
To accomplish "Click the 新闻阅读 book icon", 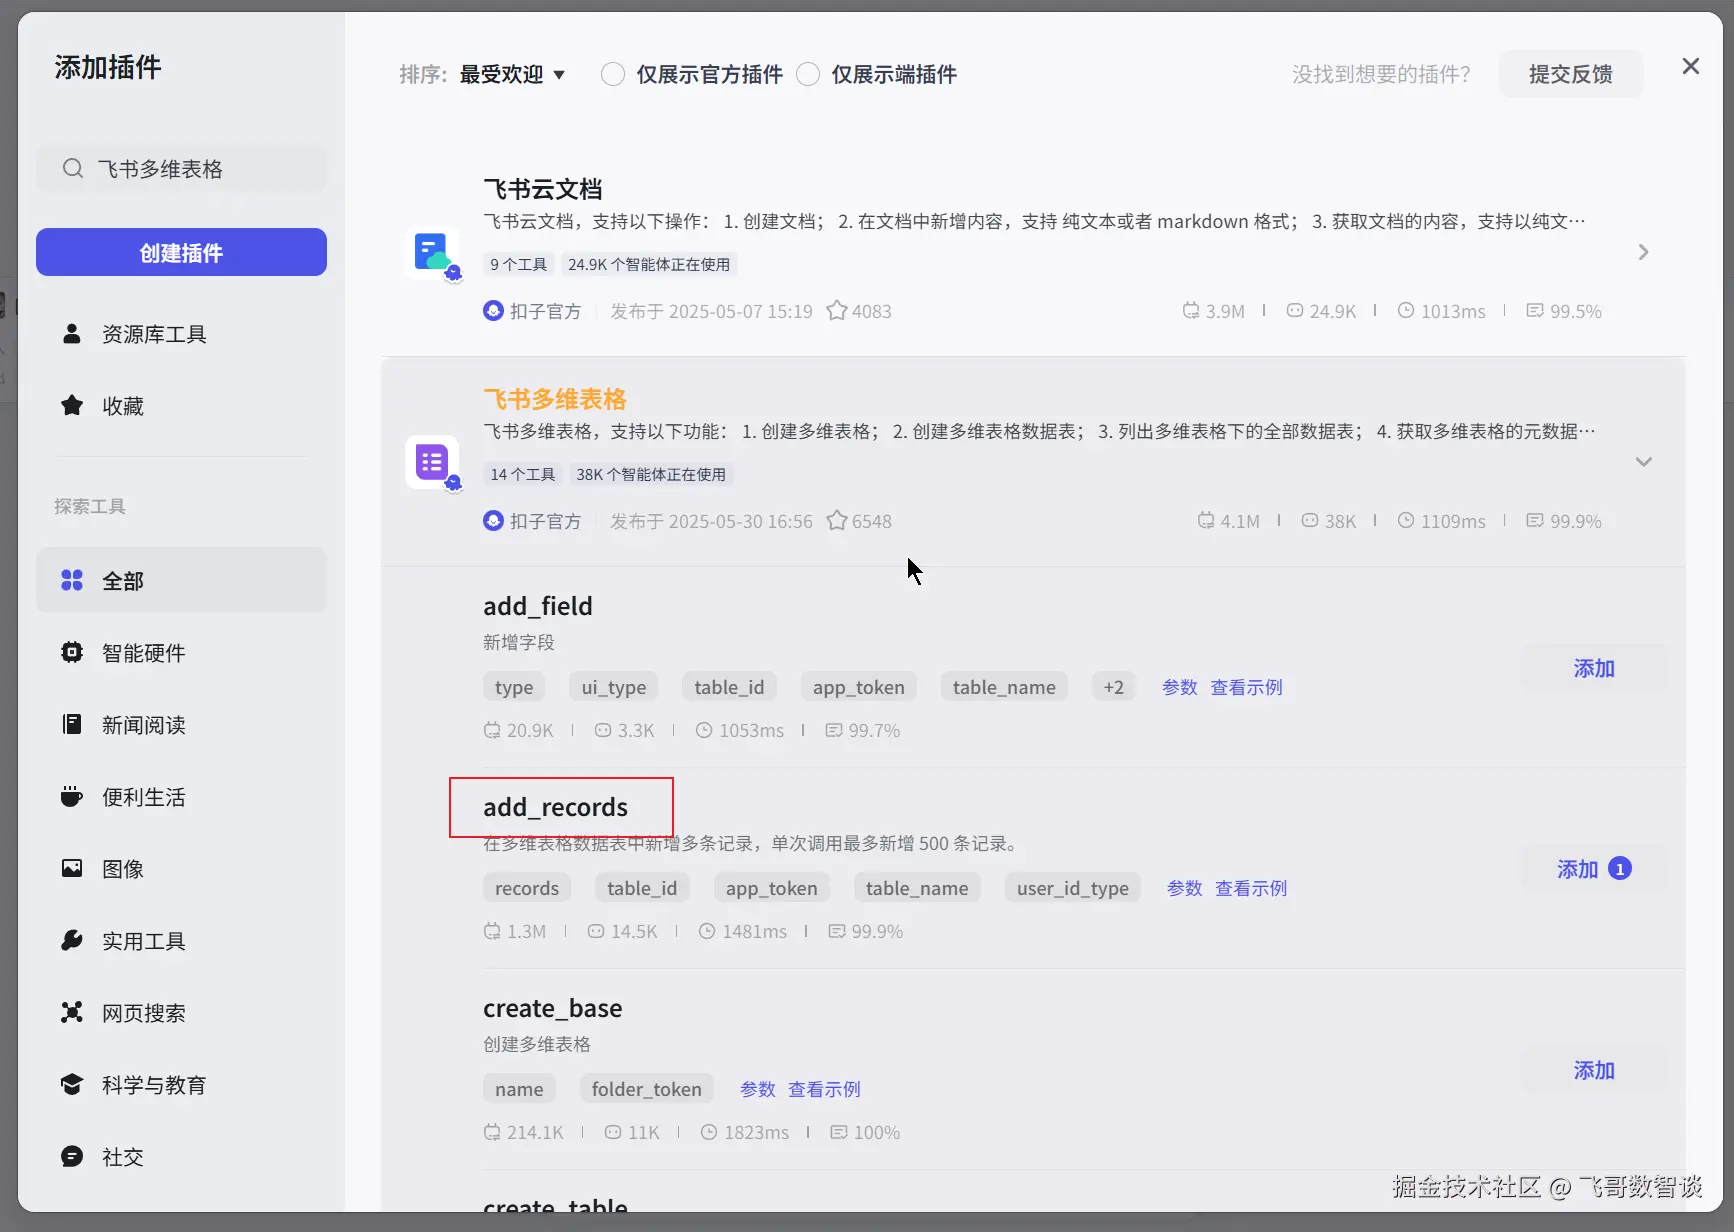I will [x=72, y=724].
